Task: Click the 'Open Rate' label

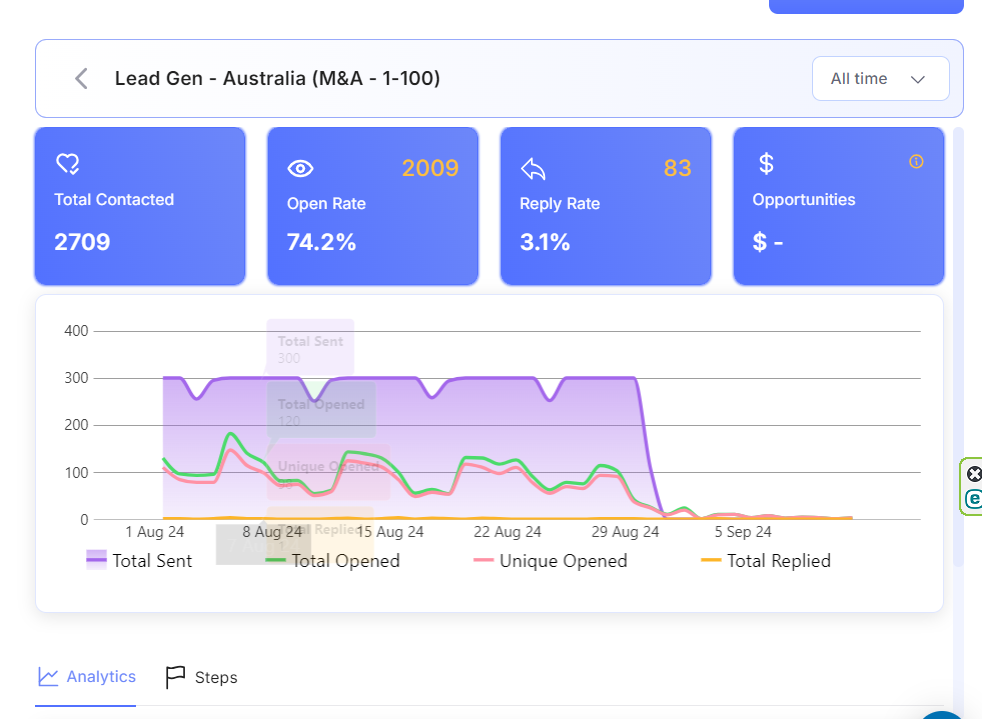Action: tap(326, 204)
